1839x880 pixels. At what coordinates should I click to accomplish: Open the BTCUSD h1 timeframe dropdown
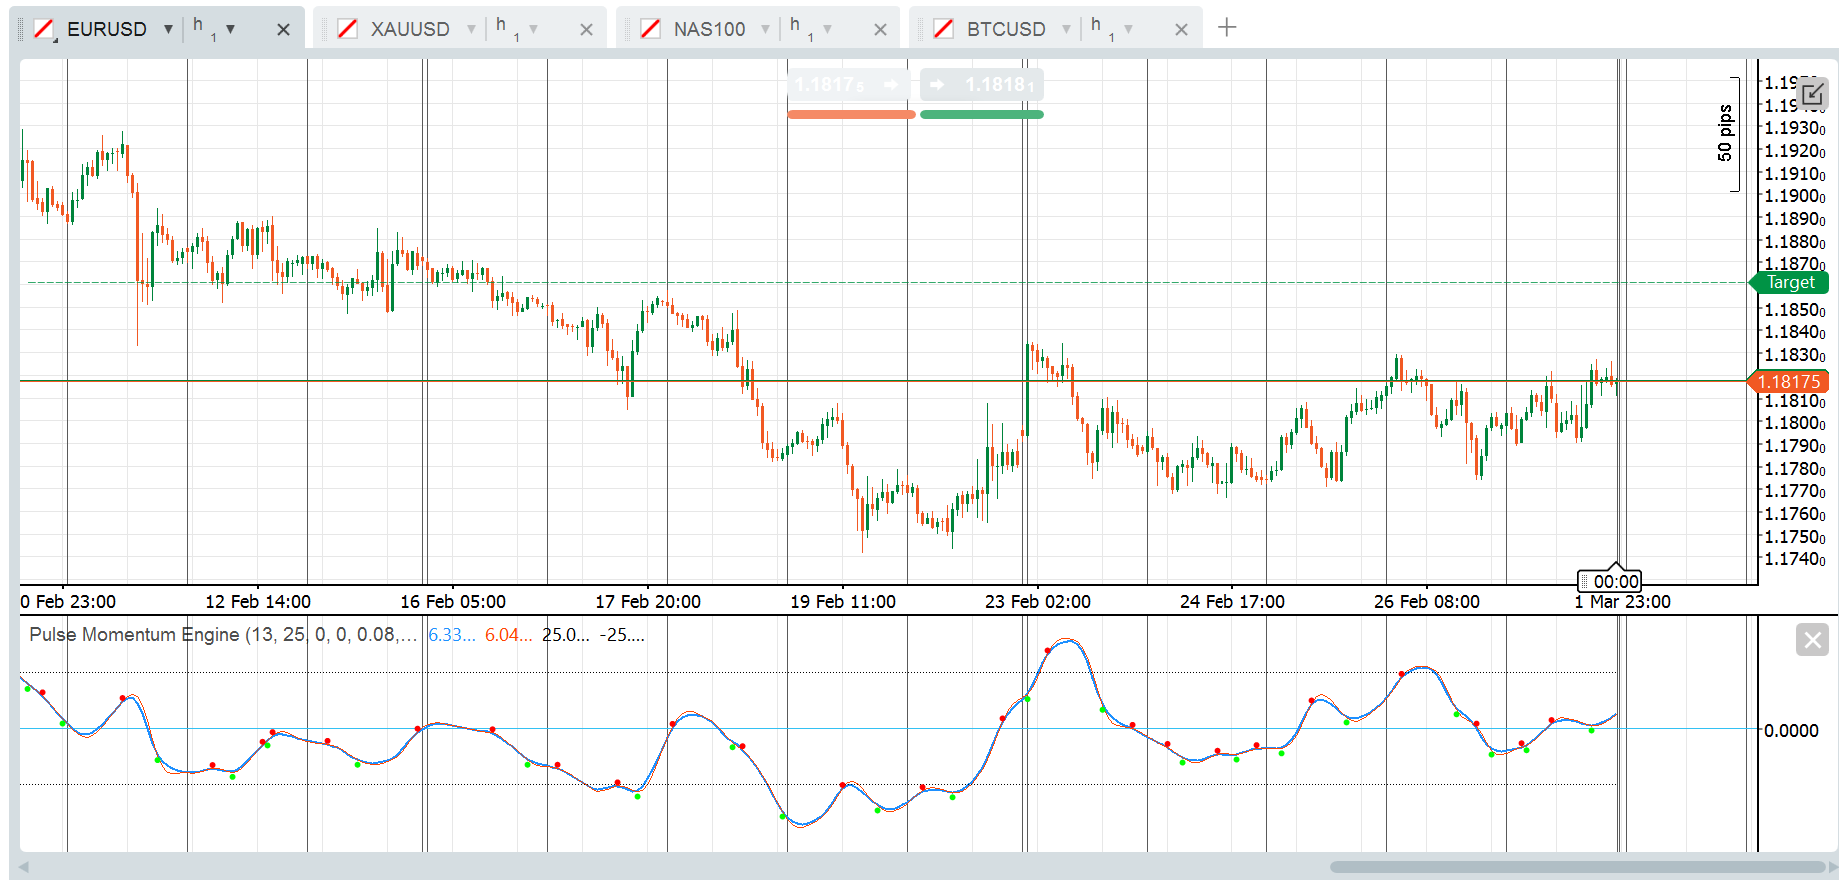click(x=1128, y=29)
